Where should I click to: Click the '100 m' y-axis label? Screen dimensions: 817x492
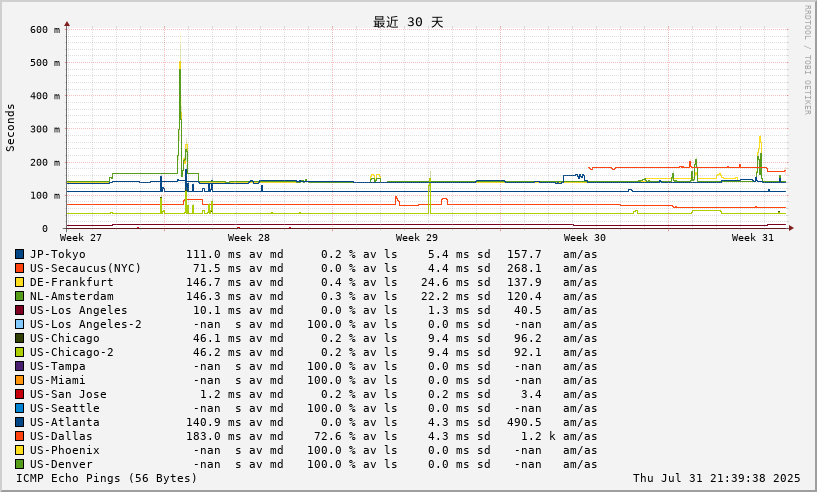pyautogui.click(x=45, y=196)
